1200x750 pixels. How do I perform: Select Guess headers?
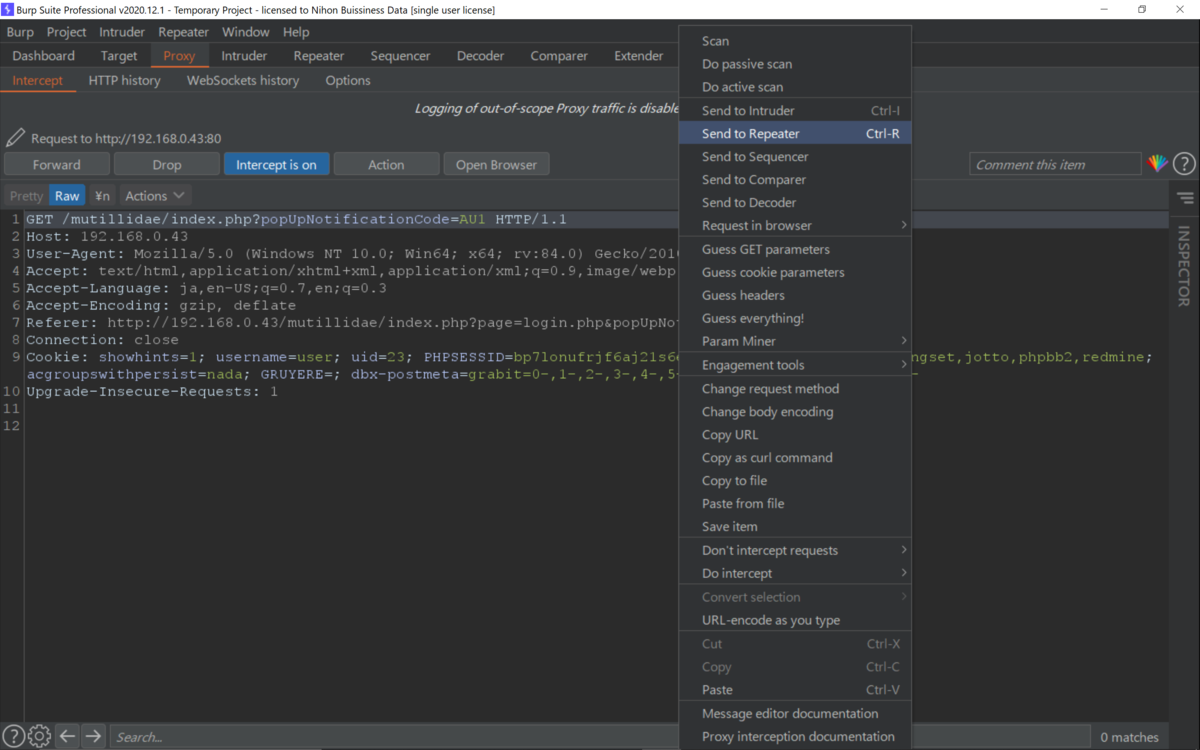[795, 295]
